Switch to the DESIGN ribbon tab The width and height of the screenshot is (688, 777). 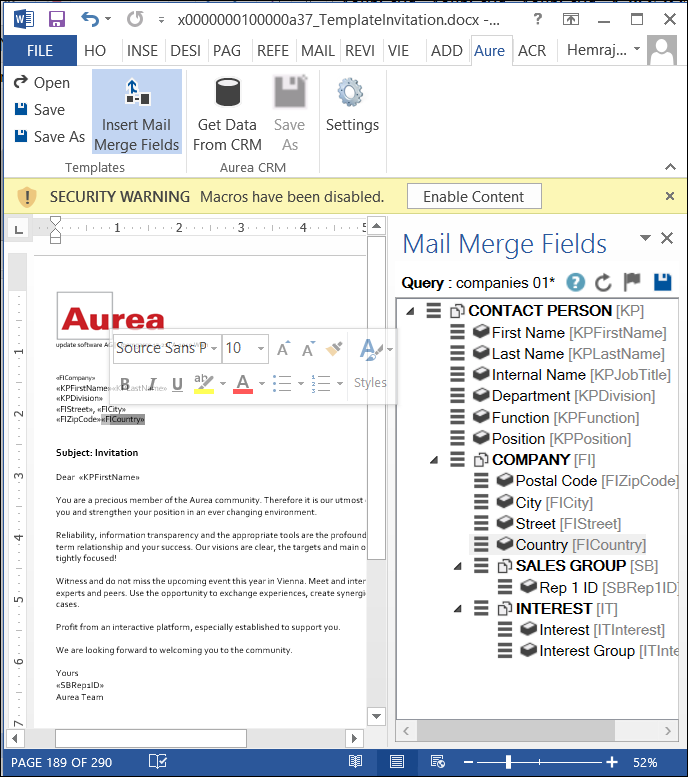tap(185, 51)
